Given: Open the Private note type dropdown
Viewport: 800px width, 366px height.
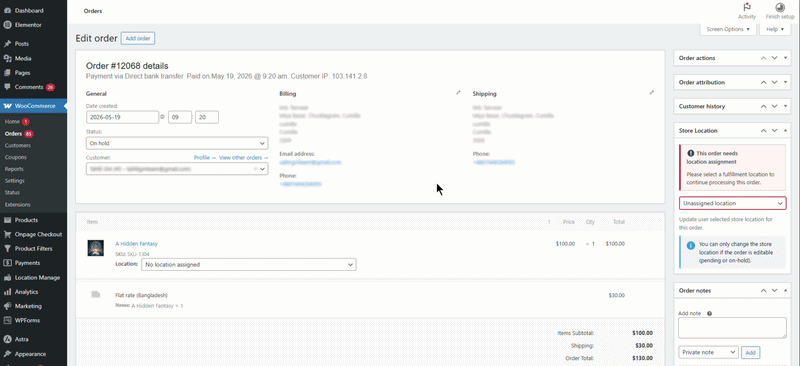Looking at the screenshot, I should [709, 352].
